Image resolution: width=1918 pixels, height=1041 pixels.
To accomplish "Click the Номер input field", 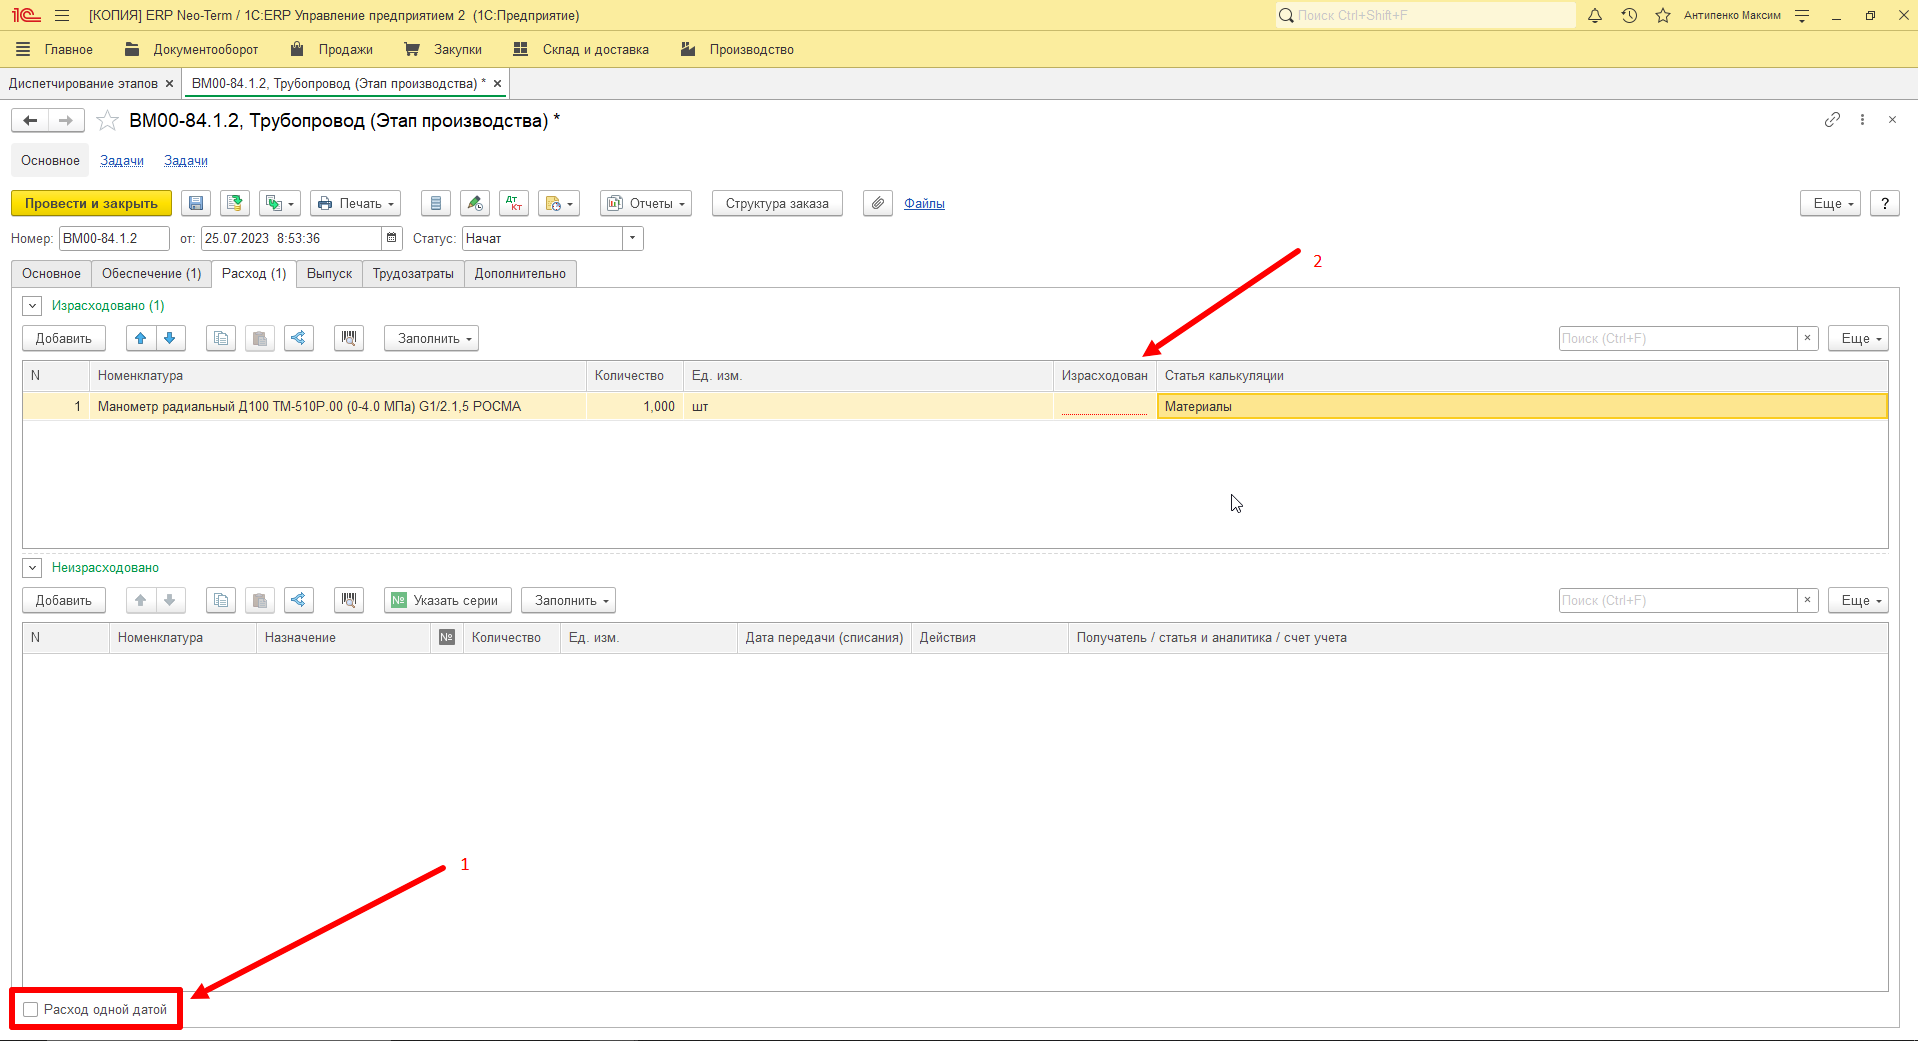I will pos(114,238).
